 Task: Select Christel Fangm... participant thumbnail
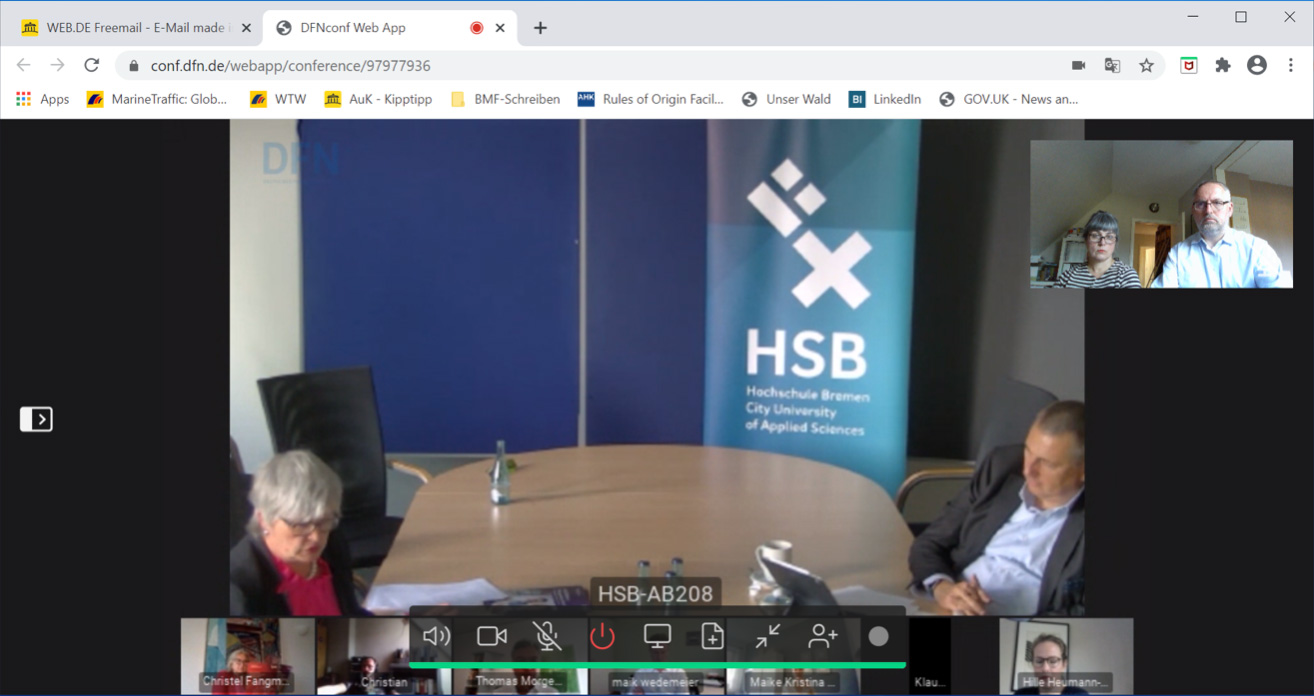247,656
